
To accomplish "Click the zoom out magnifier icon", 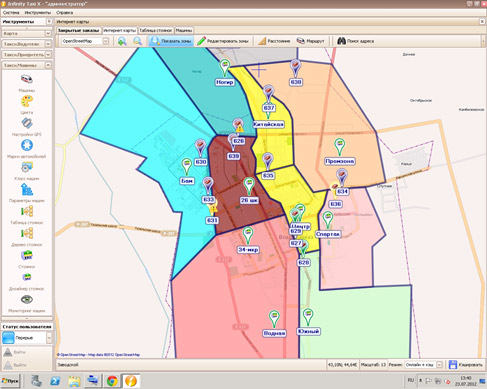I will pos(137,41).
